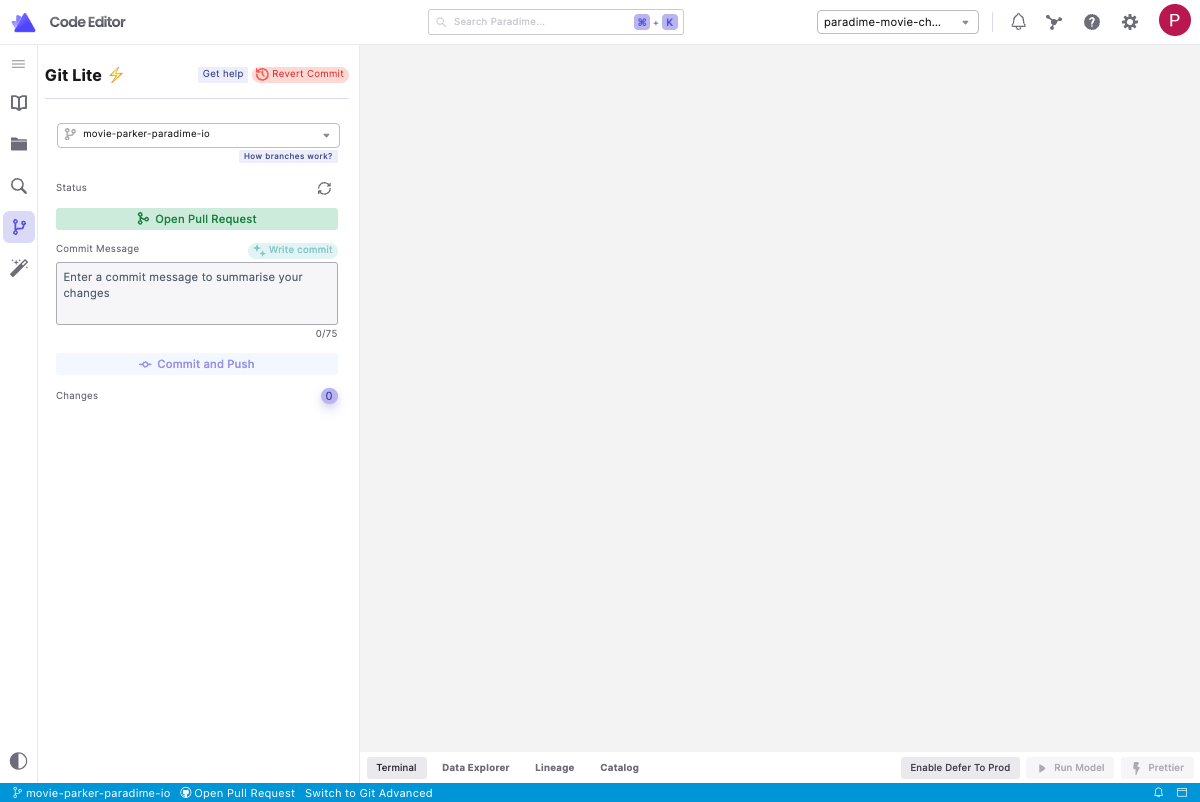Click the refresh status icon
Viewport: 1200px width, 802px height.
[324, 188]
